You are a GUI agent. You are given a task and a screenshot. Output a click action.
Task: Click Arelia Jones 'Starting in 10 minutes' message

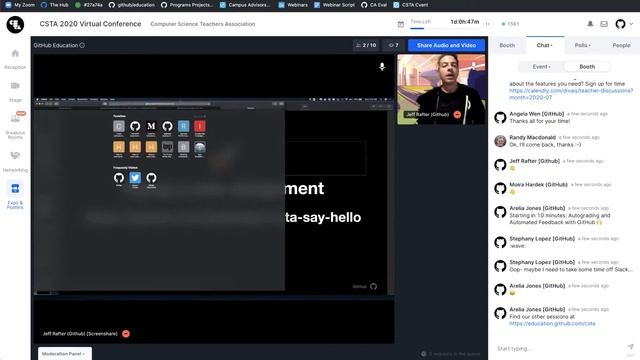tap(560, 219)
